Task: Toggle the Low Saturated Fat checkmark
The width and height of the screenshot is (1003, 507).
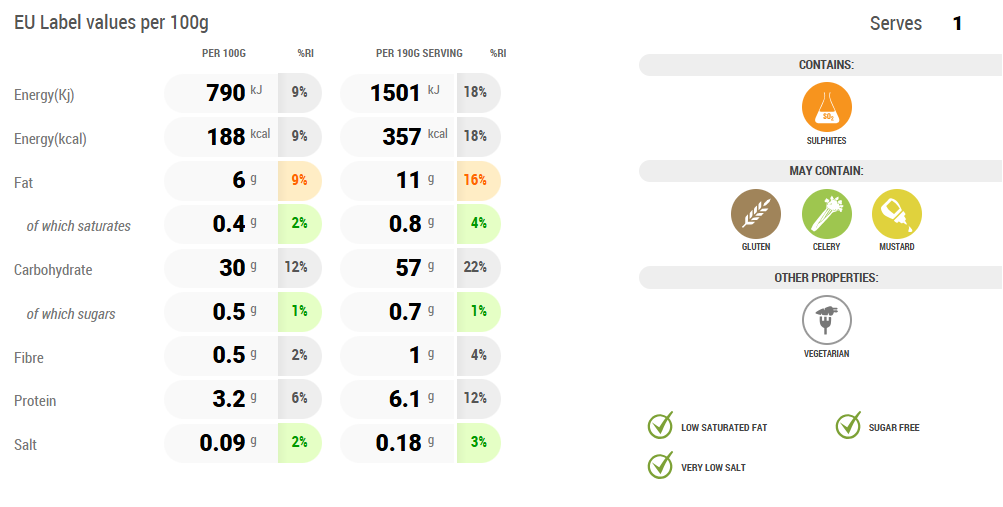Action: point(660,426)
